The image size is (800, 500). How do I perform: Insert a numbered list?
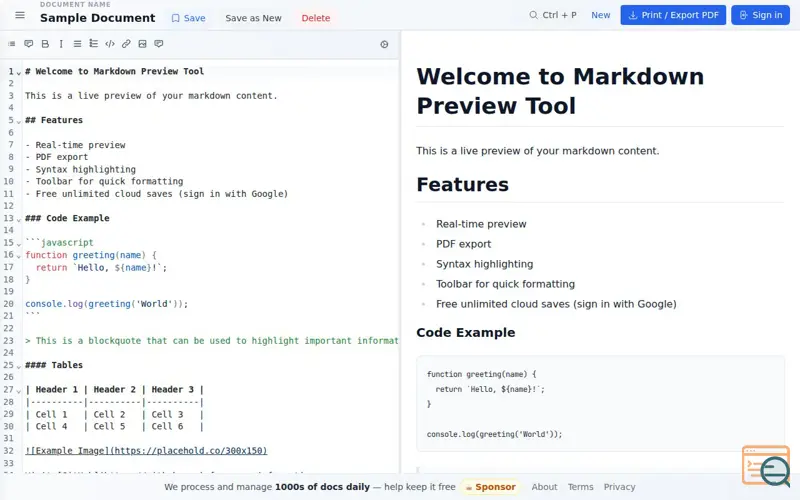tap(93, 44)
